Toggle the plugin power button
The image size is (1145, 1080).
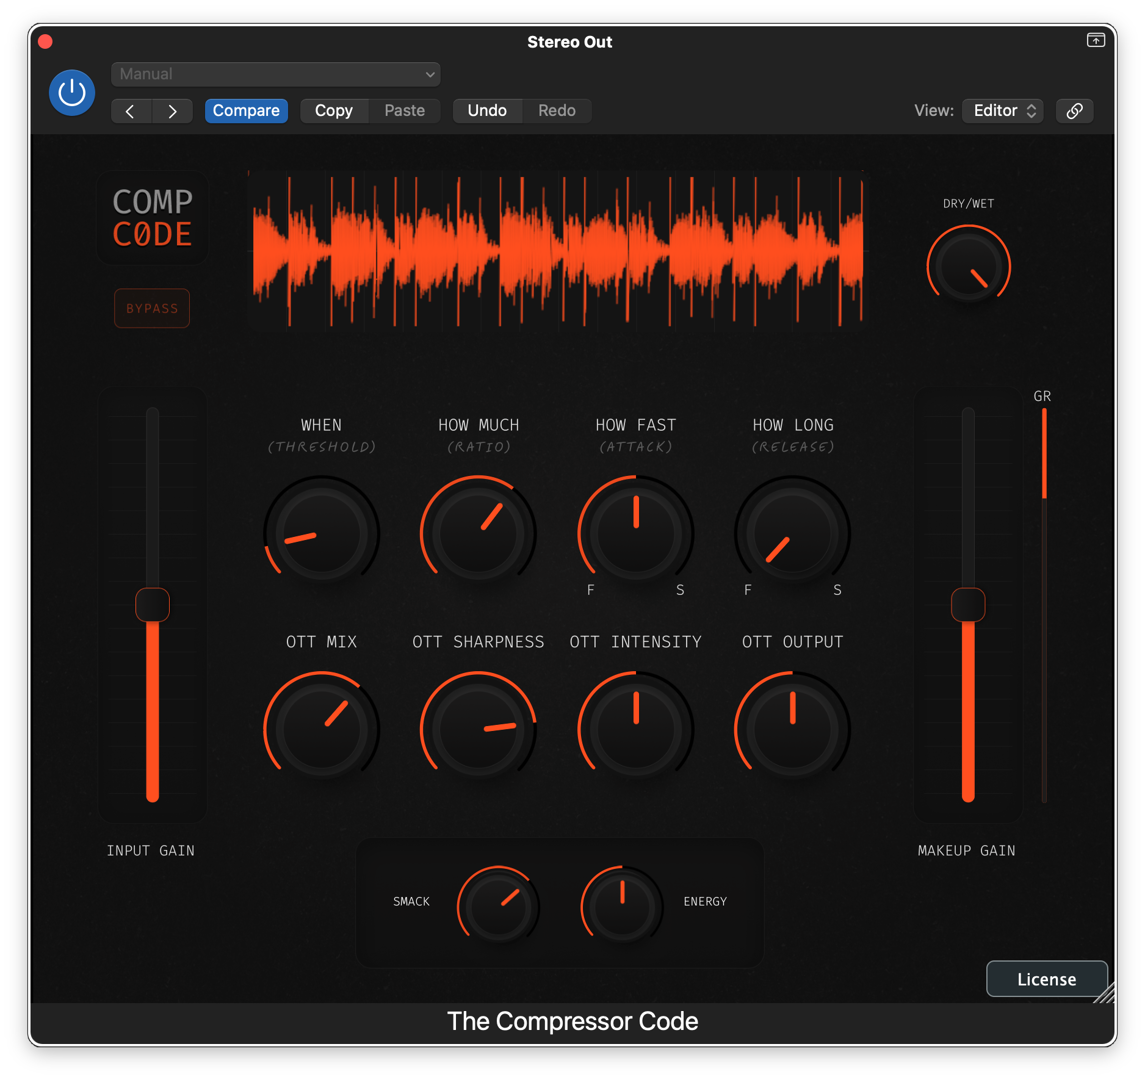(72, 92)
